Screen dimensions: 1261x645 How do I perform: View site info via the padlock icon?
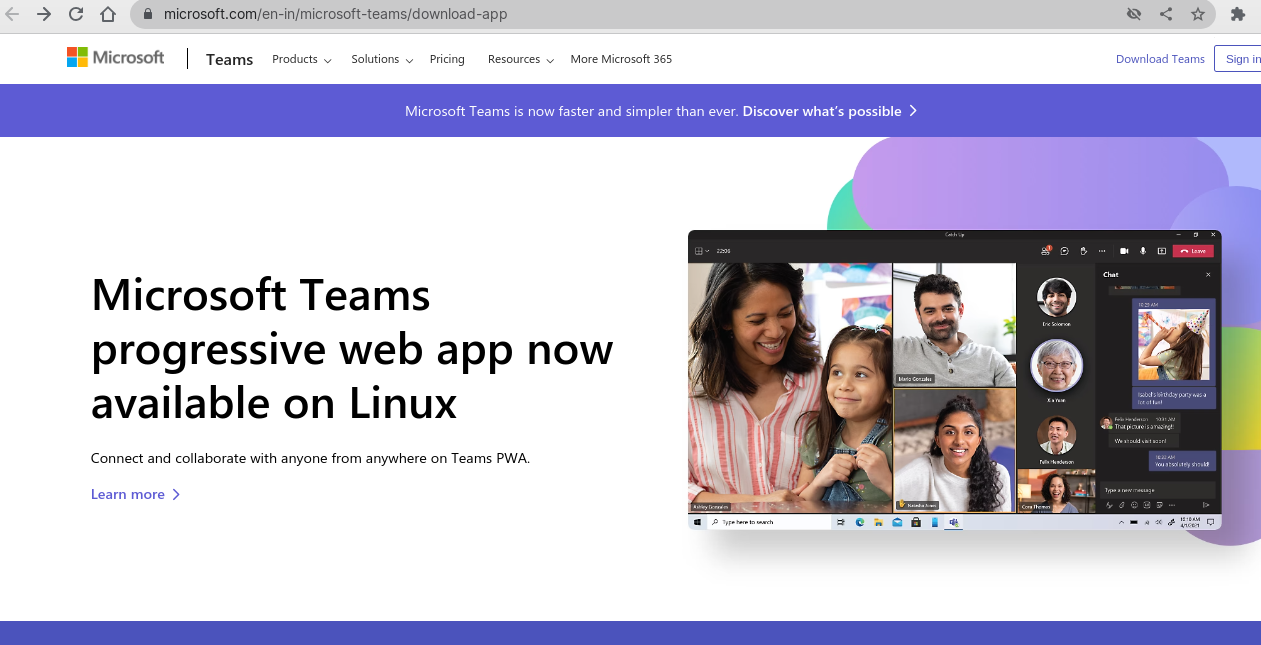[147, 15]
